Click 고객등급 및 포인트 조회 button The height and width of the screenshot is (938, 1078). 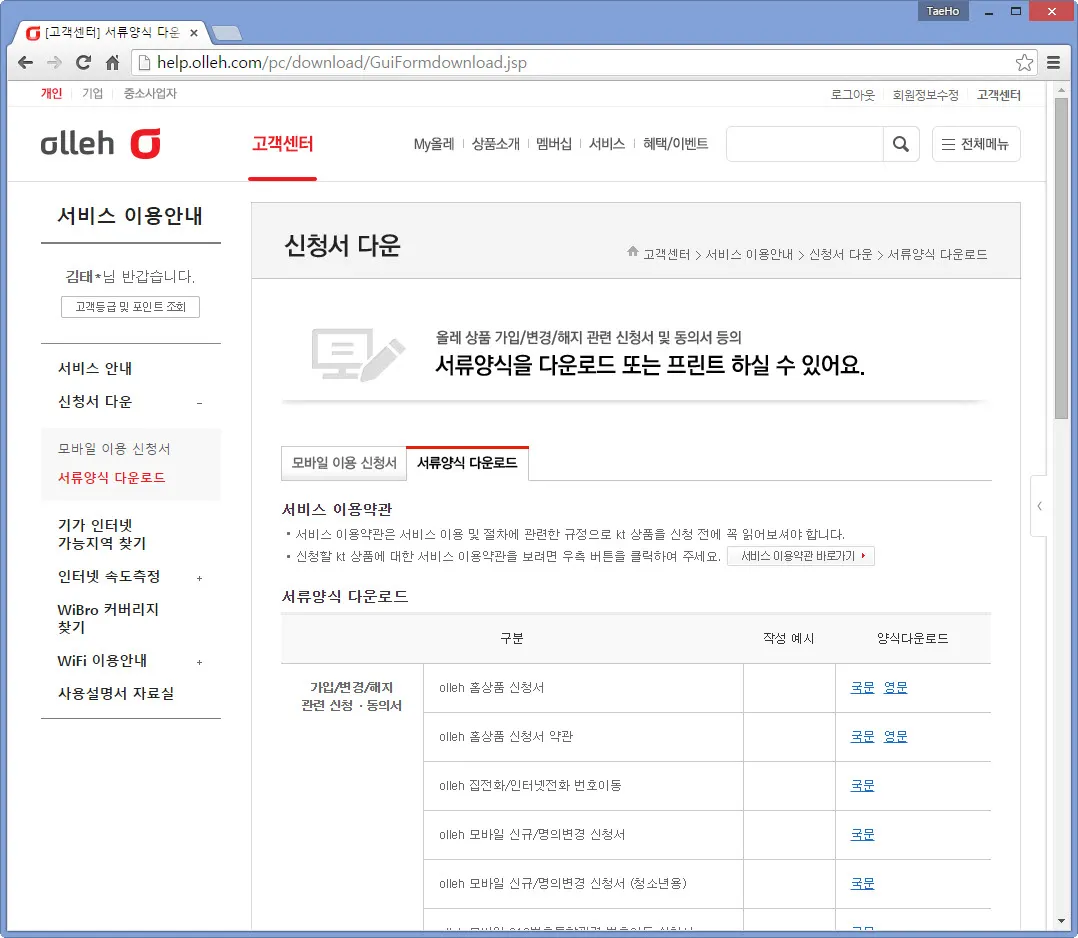click(131, 307)
